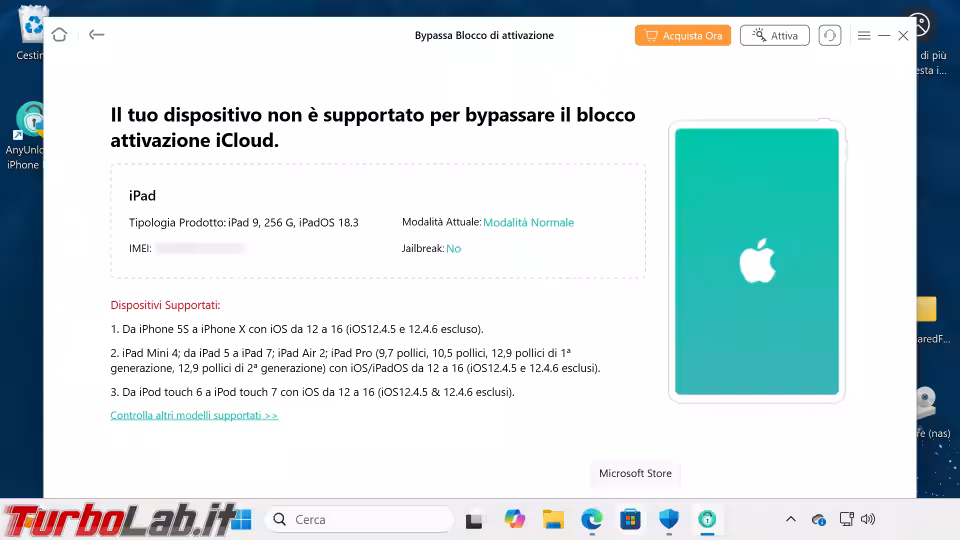960x540 pixels.
Task: Go to the AnyUnlock home screen
Action: pyautogui.click(x=59, y=35)
